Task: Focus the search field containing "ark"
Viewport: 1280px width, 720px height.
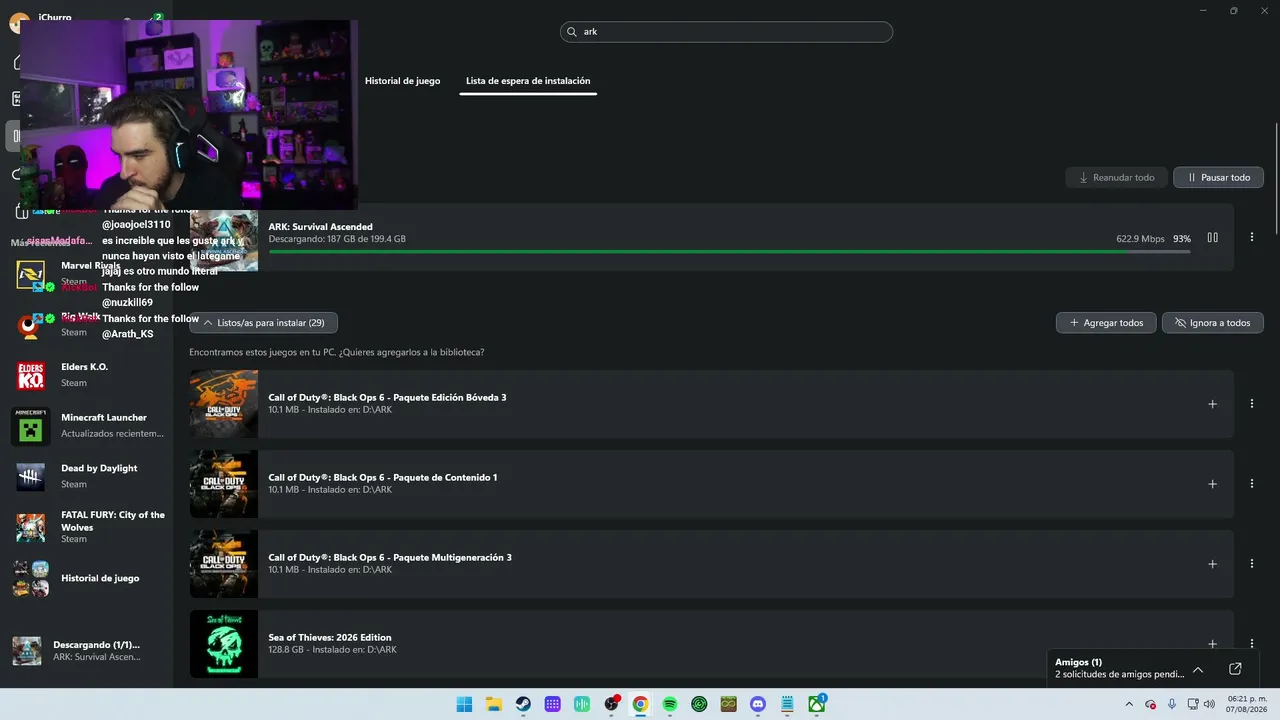Action: pyautogui.click(x=726, y=32)
